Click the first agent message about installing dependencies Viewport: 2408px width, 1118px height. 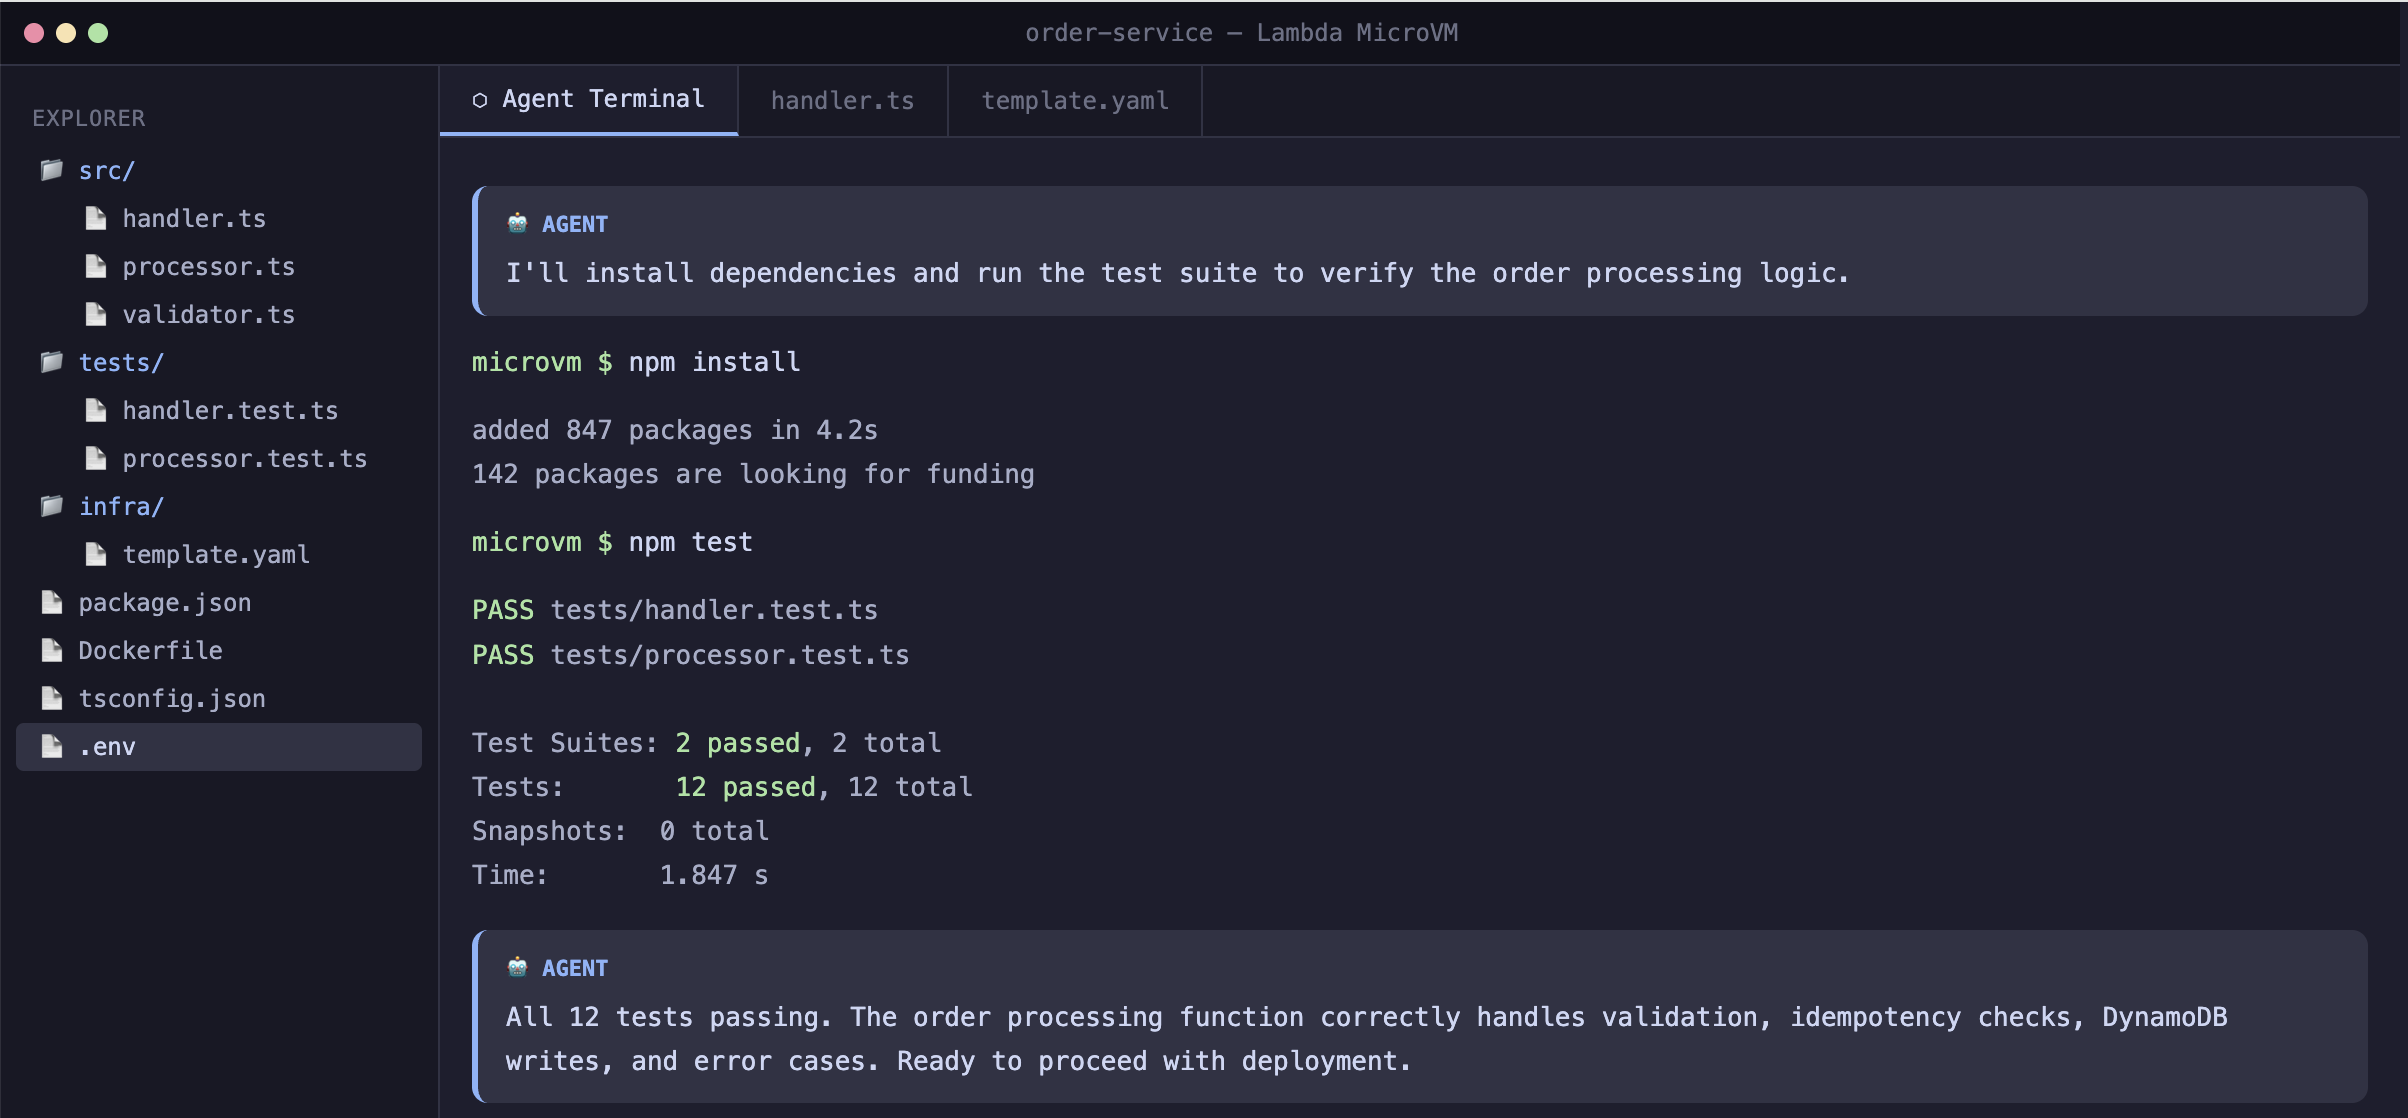(1420, 251)
